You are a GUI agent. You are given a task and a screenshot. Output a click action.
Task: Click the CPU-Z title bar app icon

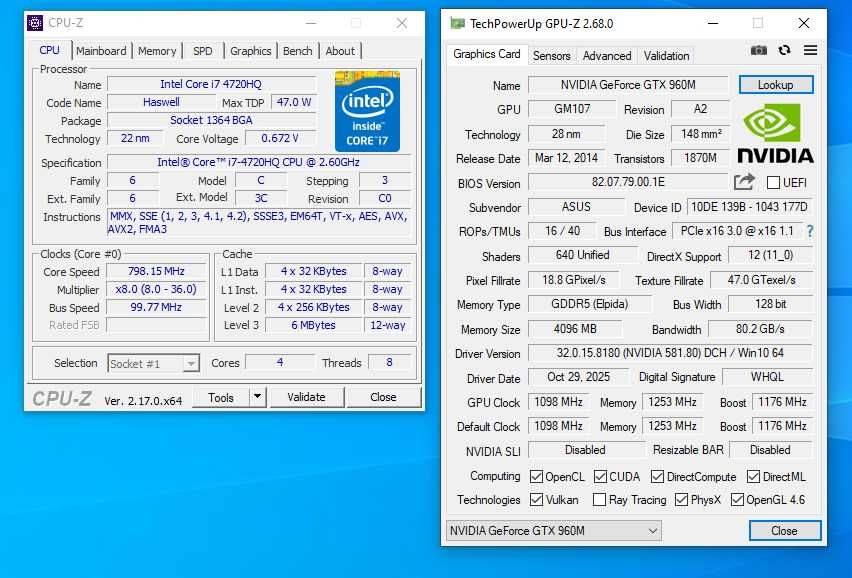coord(35,23)
